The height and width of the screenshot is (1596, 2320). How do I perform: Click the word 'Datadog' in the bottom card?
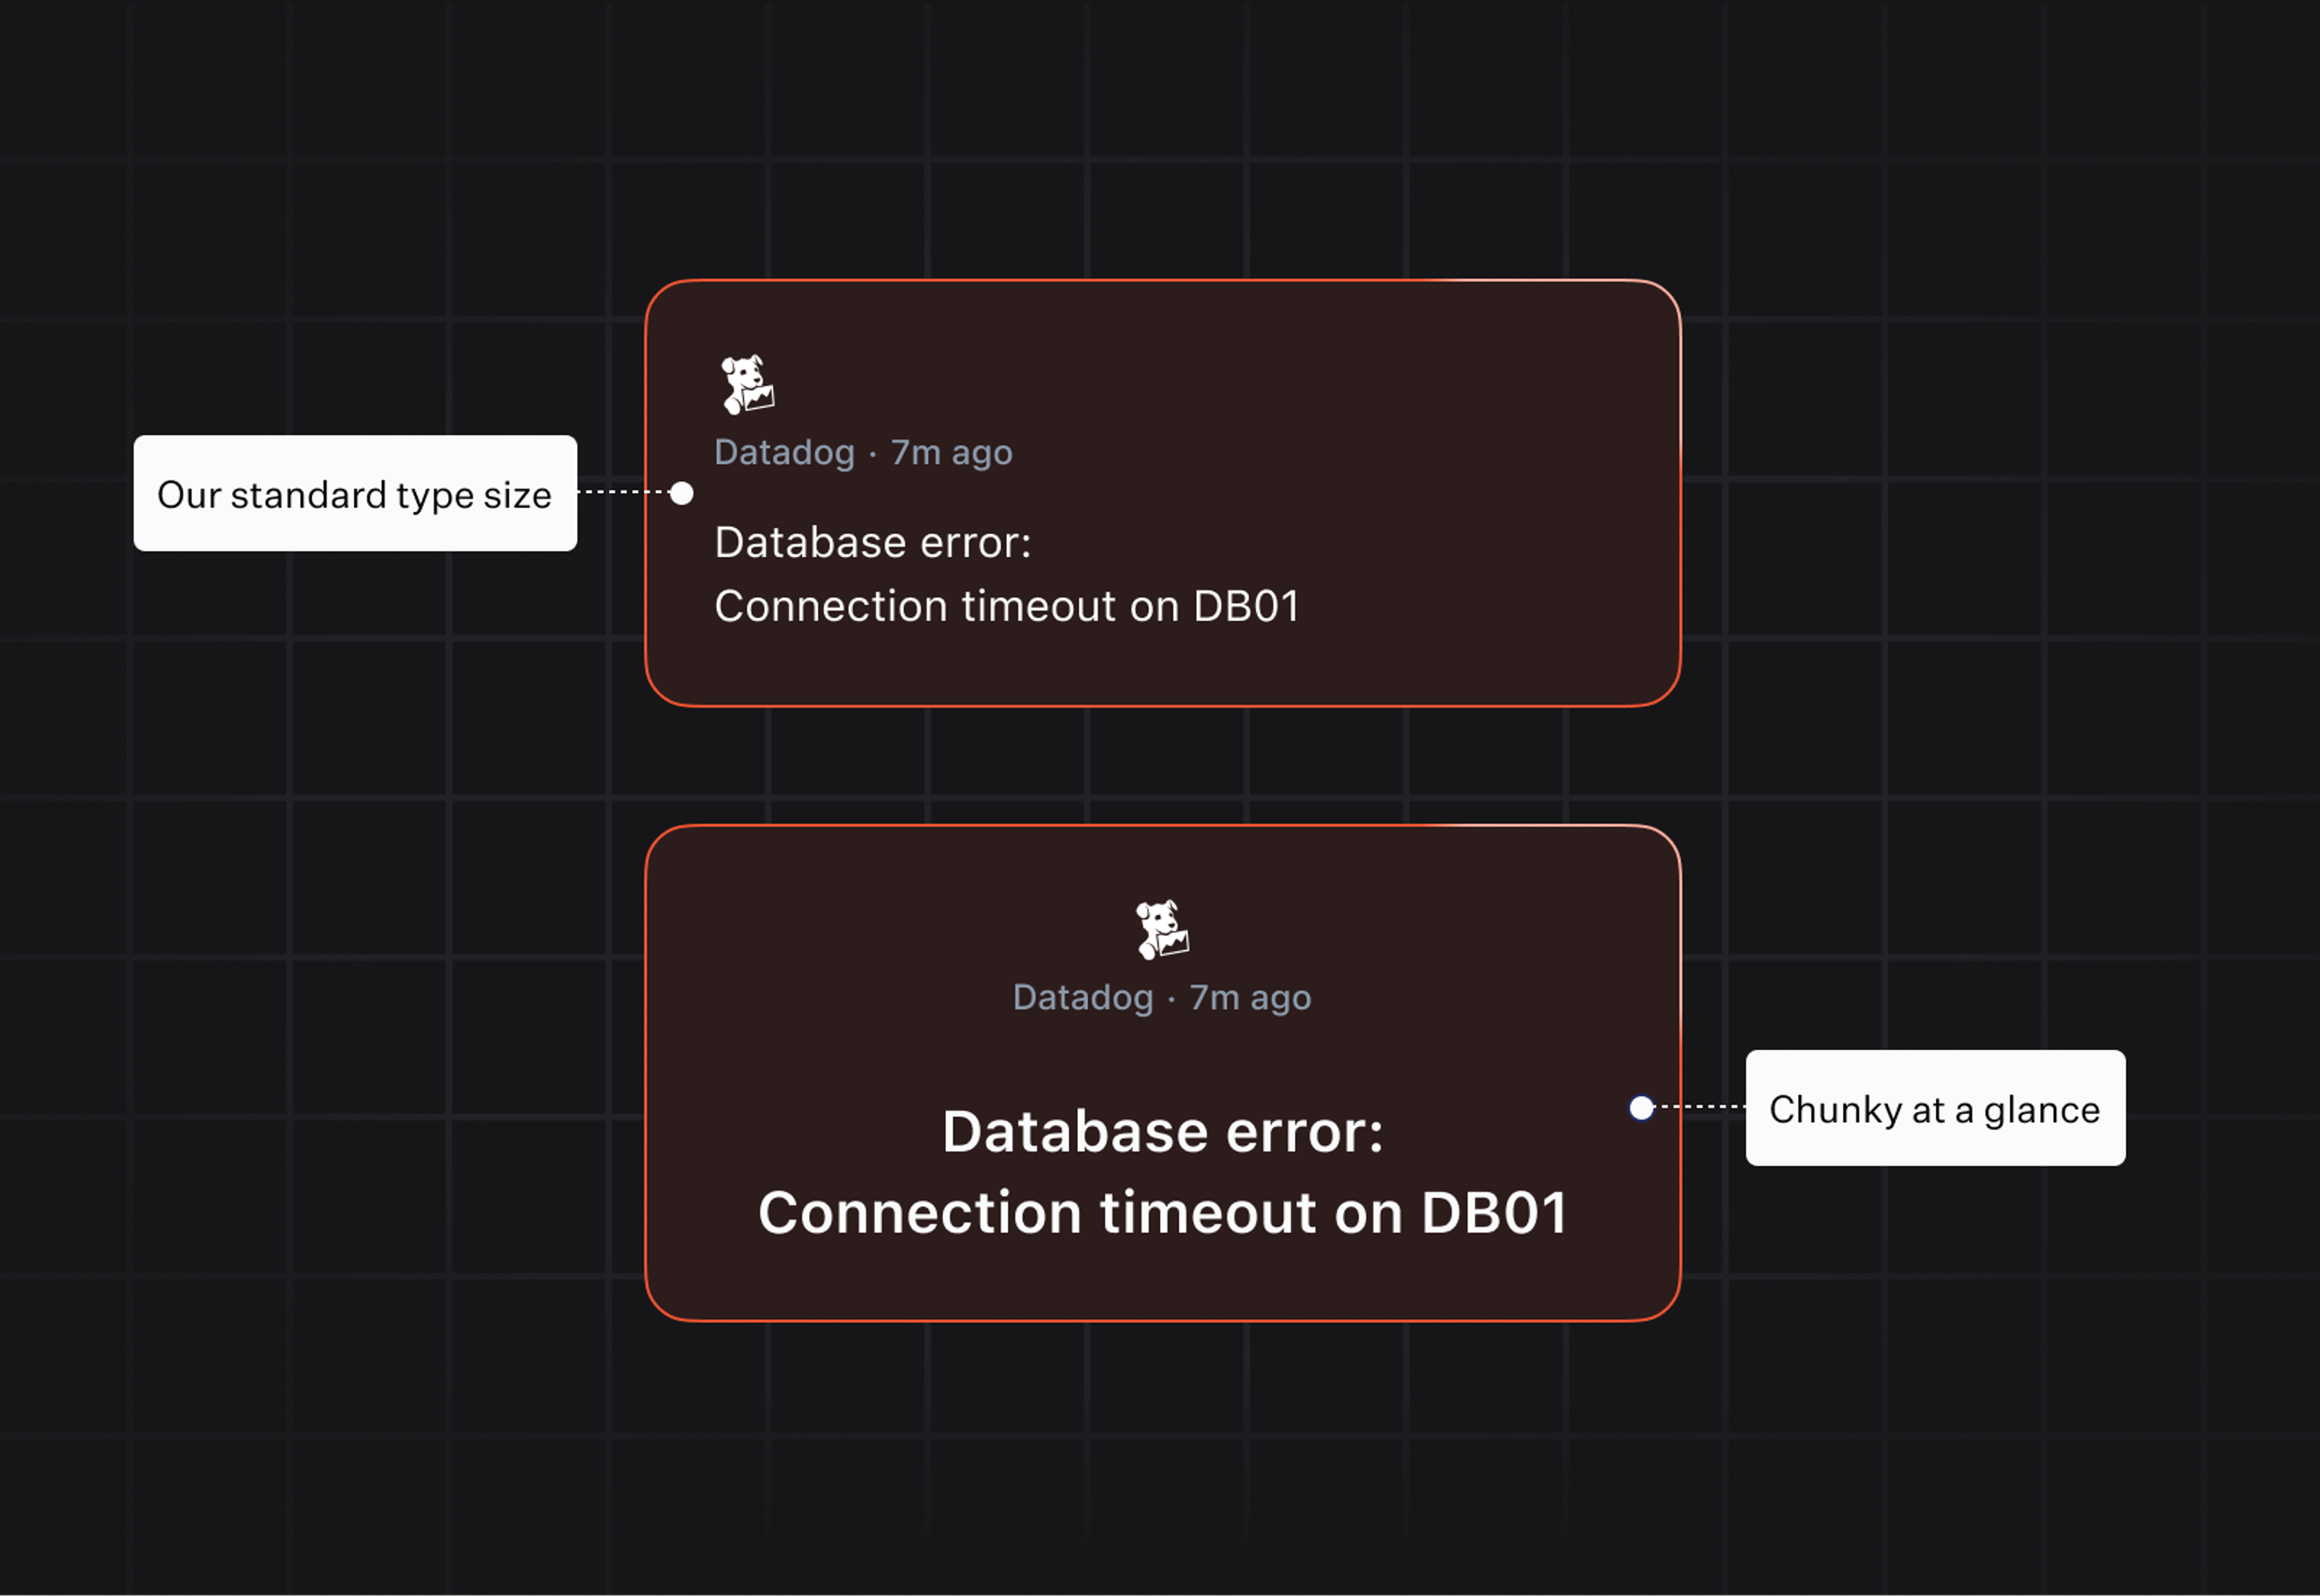1083,998
